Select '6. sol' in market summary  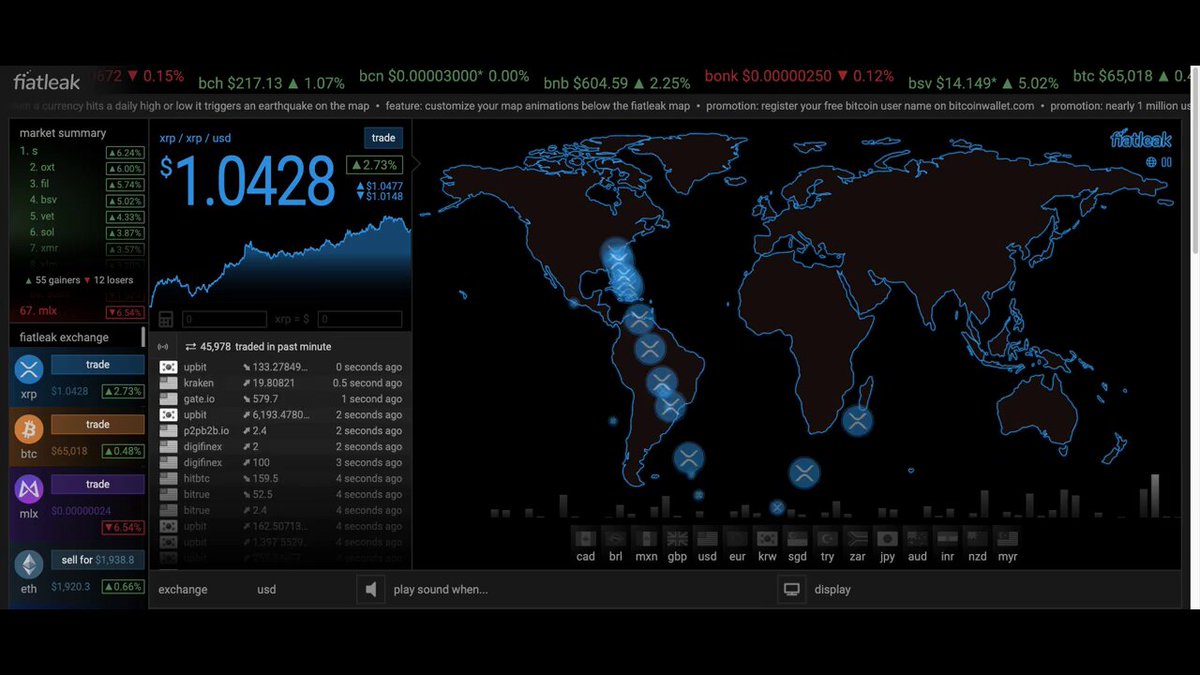coord(81,232)
